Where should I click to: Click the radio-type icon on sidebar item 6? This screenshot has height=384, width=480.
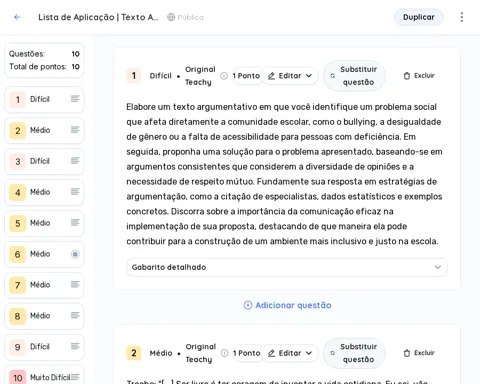75,254
